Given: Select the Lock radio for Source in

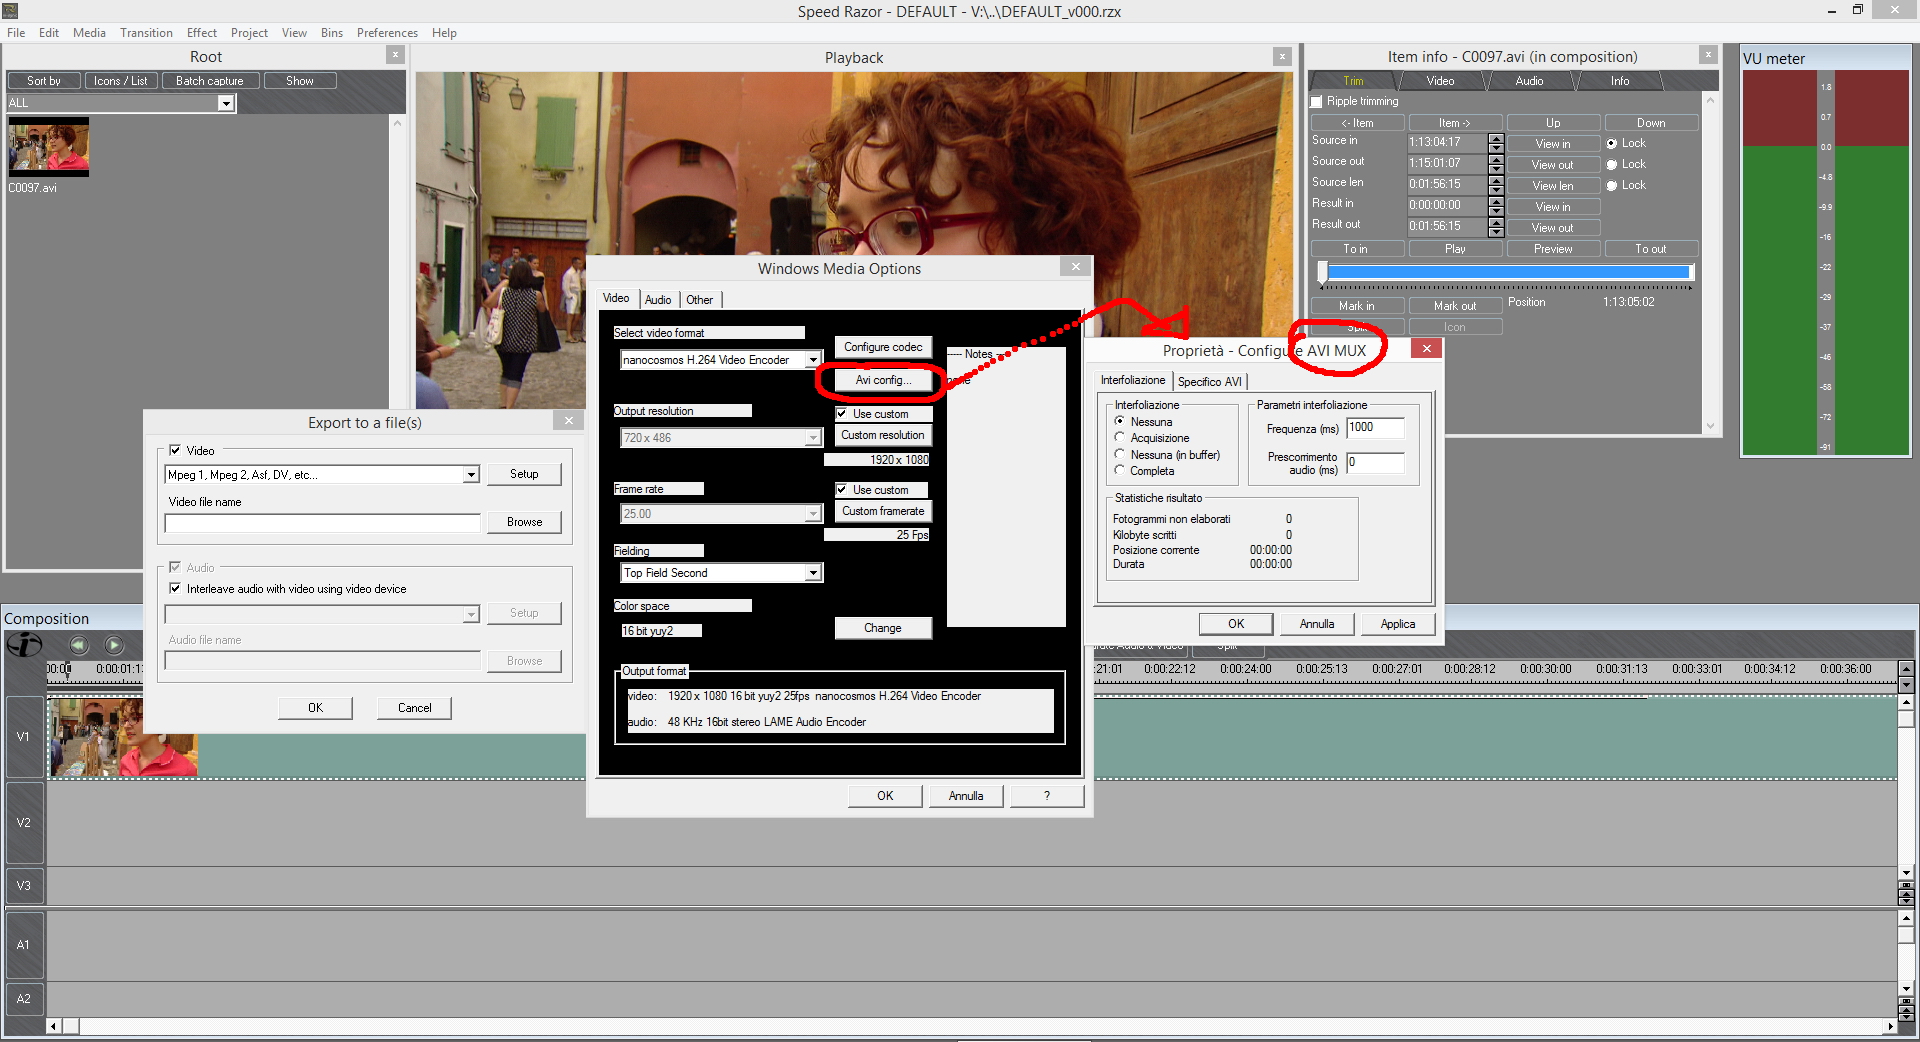Looking at the screenshot, I should (x=1612, y=144).
